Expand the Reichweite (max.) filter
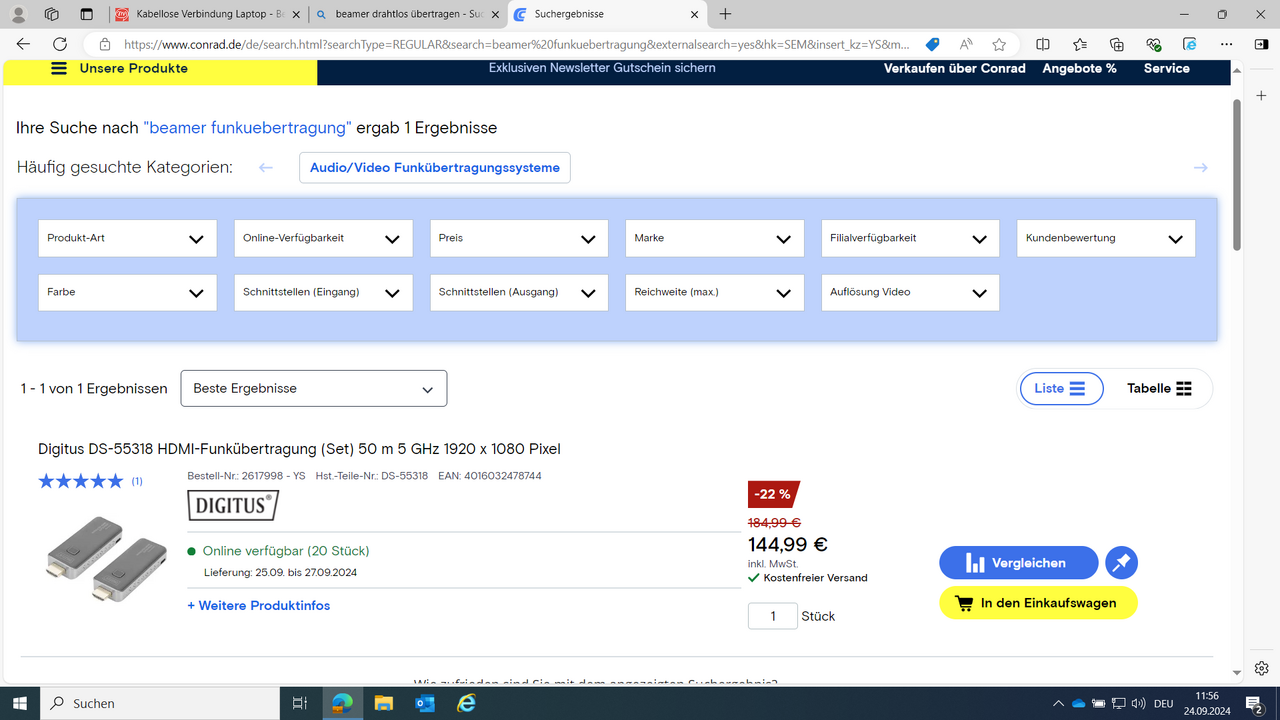1280x720 pixels. 714,292
